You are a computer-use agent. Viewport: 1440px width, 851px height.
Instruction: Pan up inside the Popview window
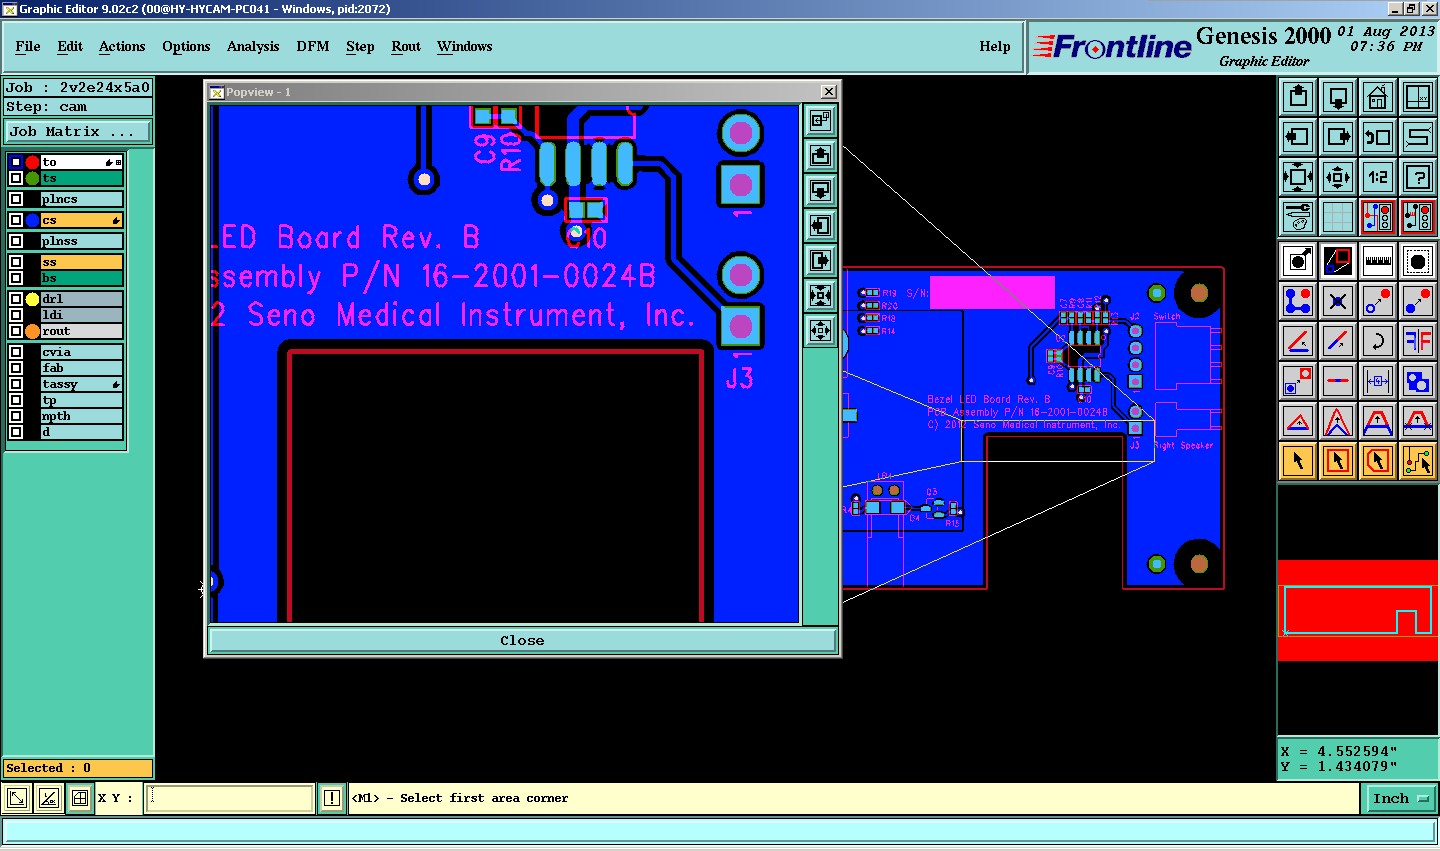coord(820,155)
